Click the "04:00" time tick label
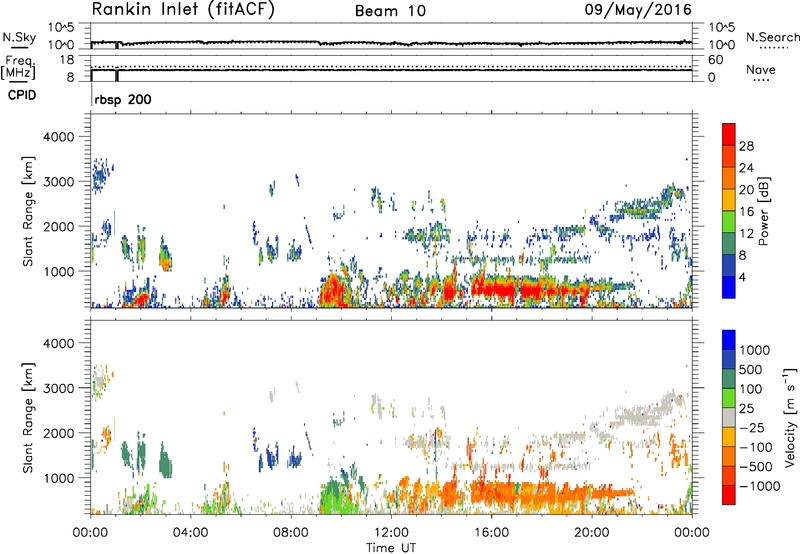The width and height of the screenshot is (800, 554). [x=190, y=533]
